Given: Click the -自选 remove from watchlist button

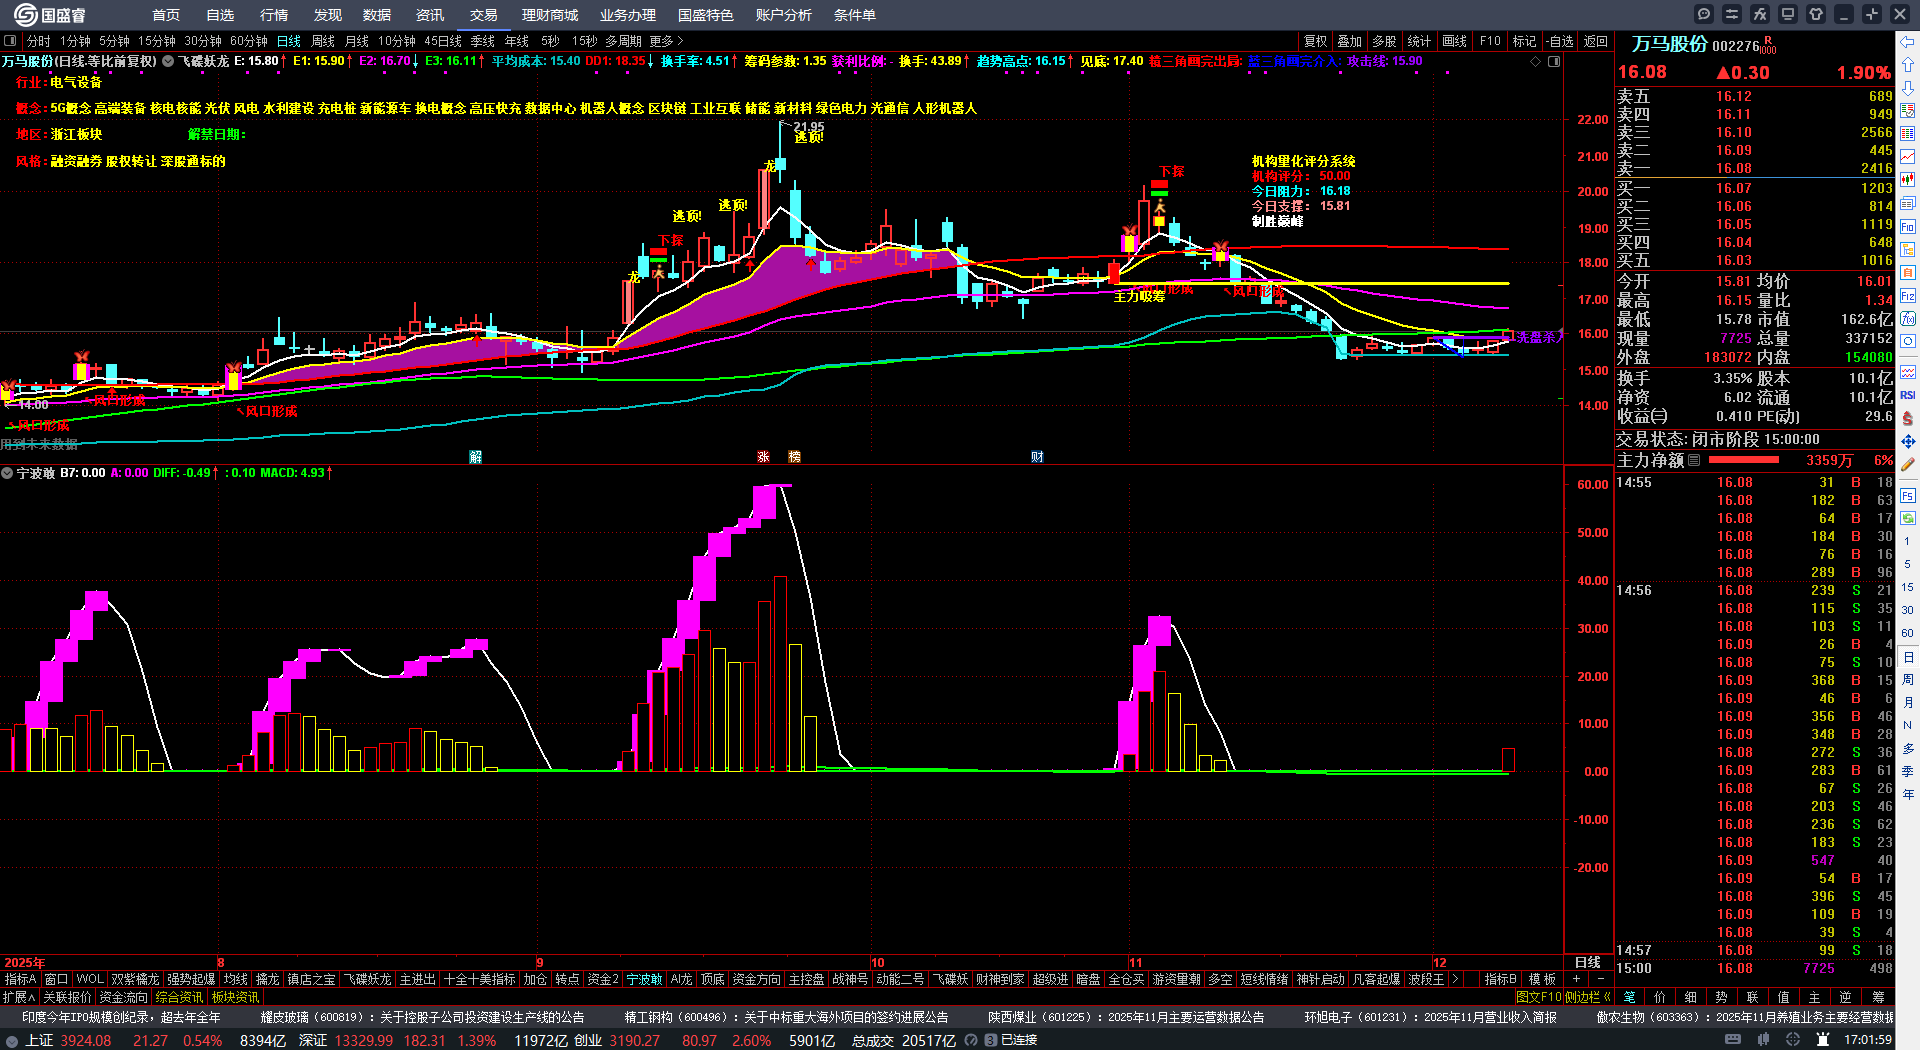Looking at the screenshot, I should [x=1559, y=41].
